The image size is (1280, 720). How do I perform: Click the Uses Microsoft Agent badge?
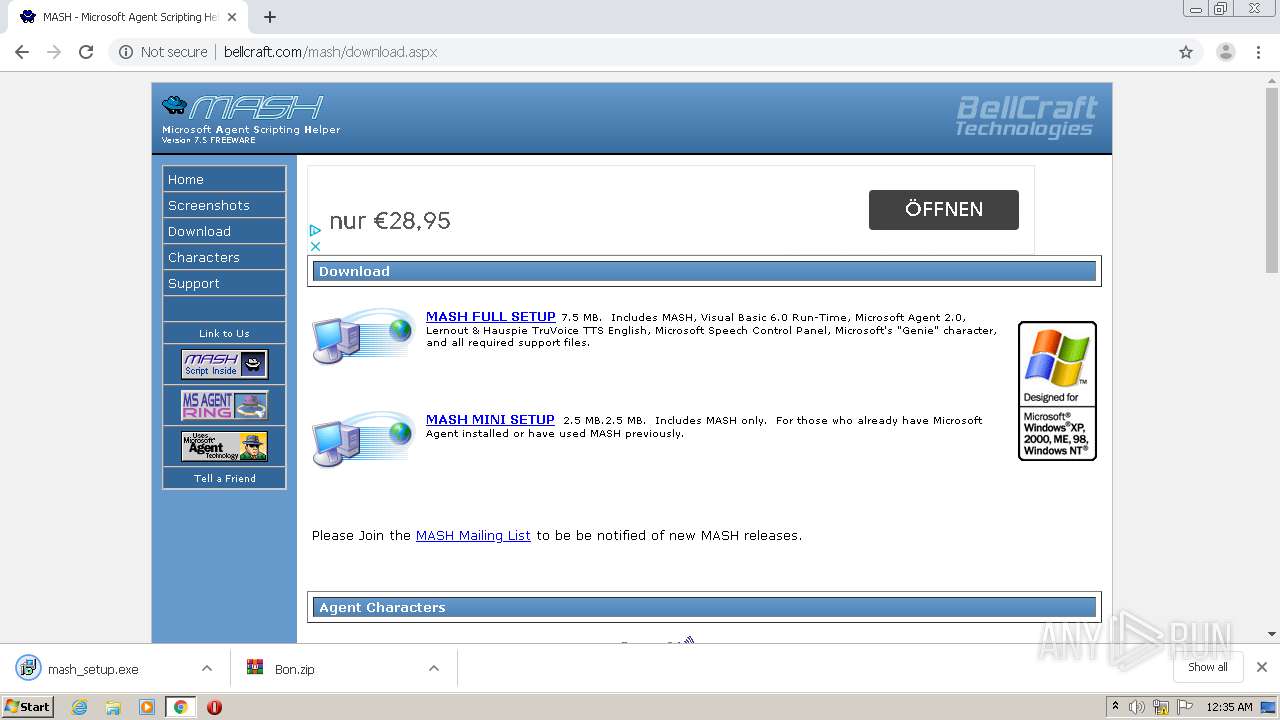pyautogui.click(x=224, y=446)
